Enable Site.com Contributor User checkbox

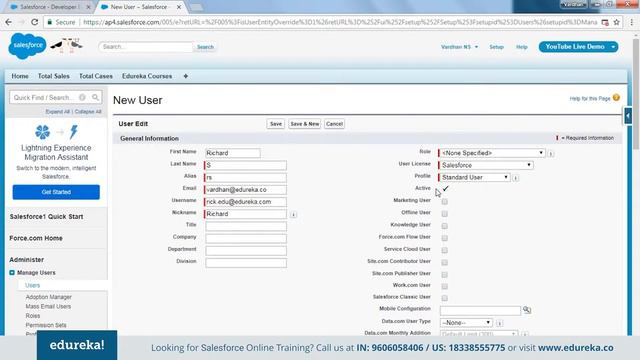point(444,262)
